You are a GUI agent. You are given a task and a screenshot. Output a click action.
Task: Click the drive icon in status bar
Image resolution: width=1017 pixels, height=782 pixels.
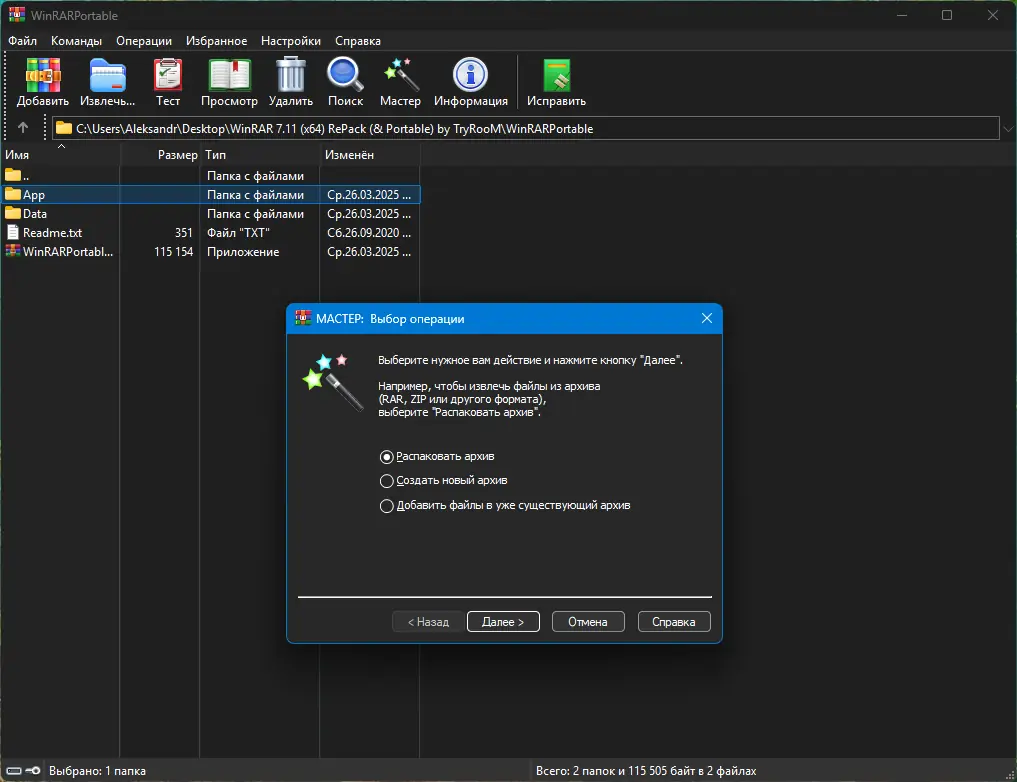(x=14, y=770)
